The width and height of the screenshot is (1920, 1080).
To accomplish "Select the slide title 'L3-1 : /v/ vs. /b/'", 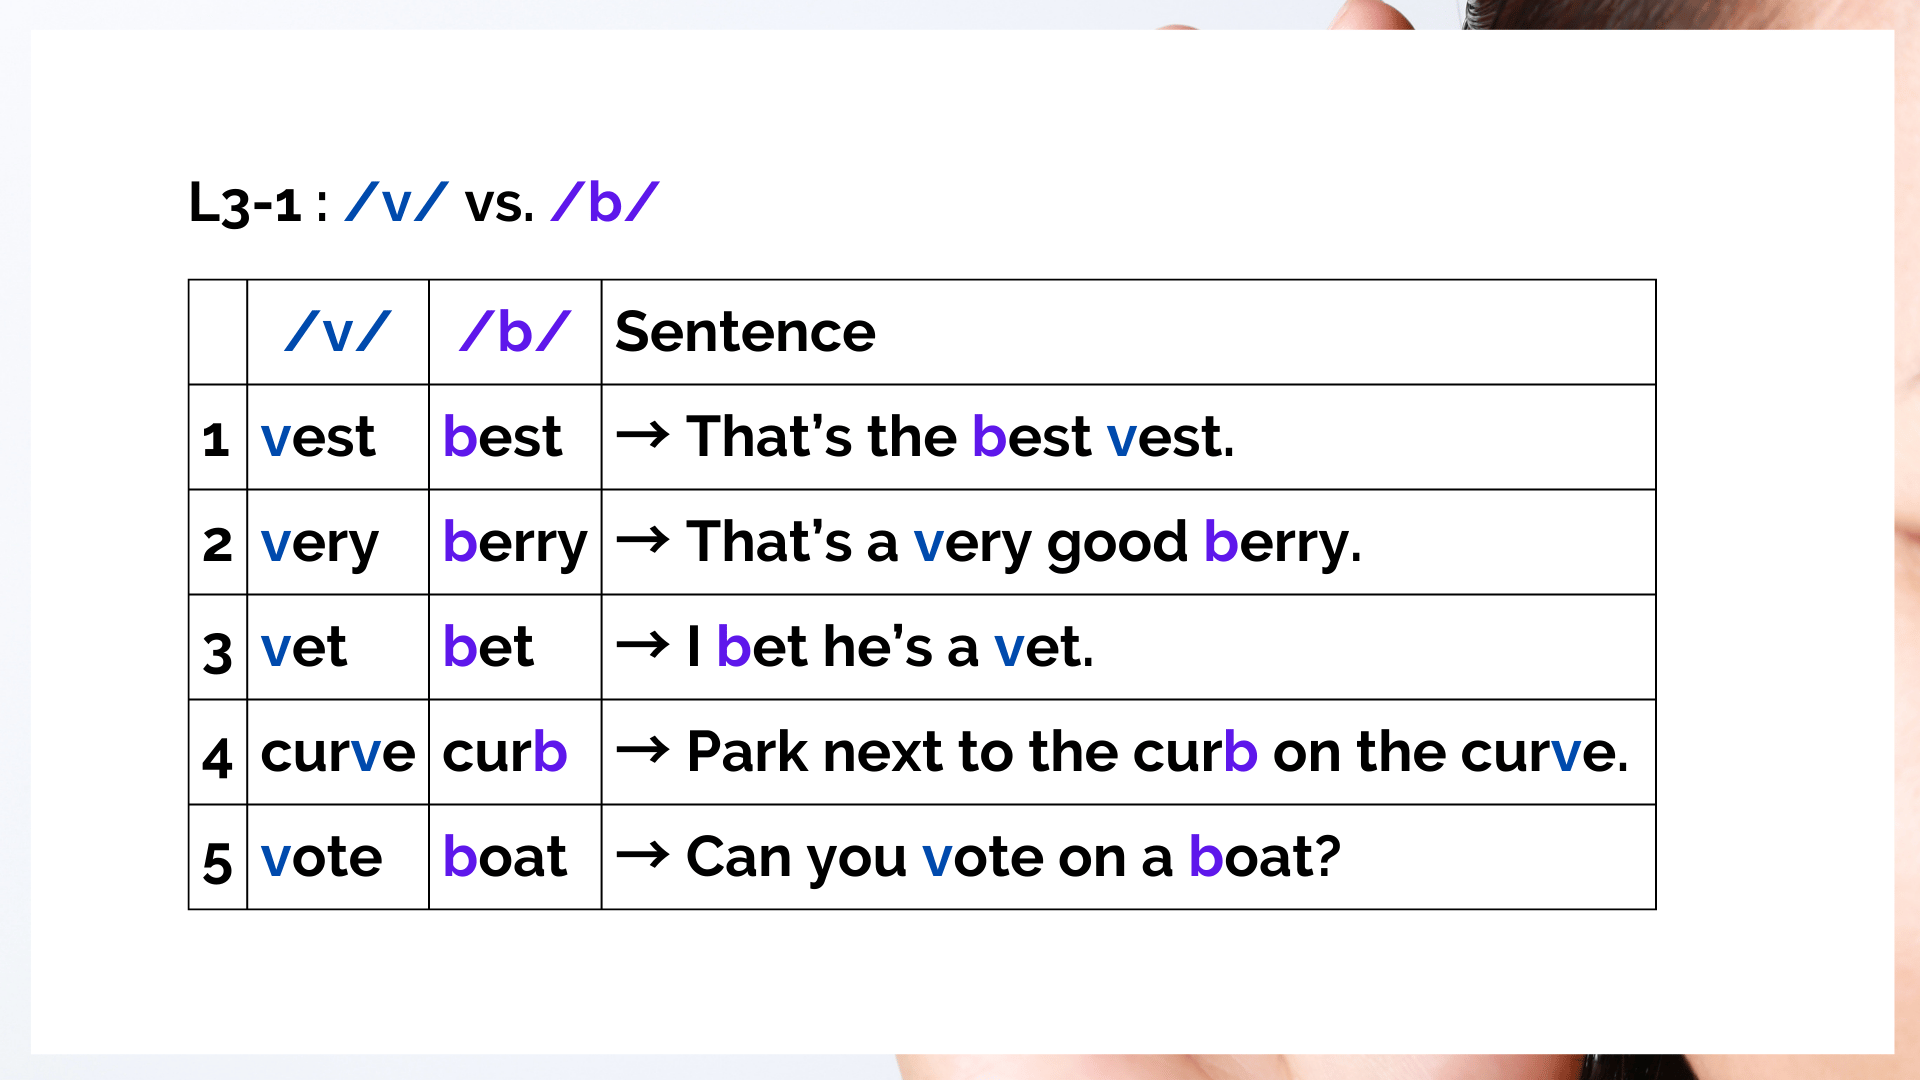I will tap(424, 203).
